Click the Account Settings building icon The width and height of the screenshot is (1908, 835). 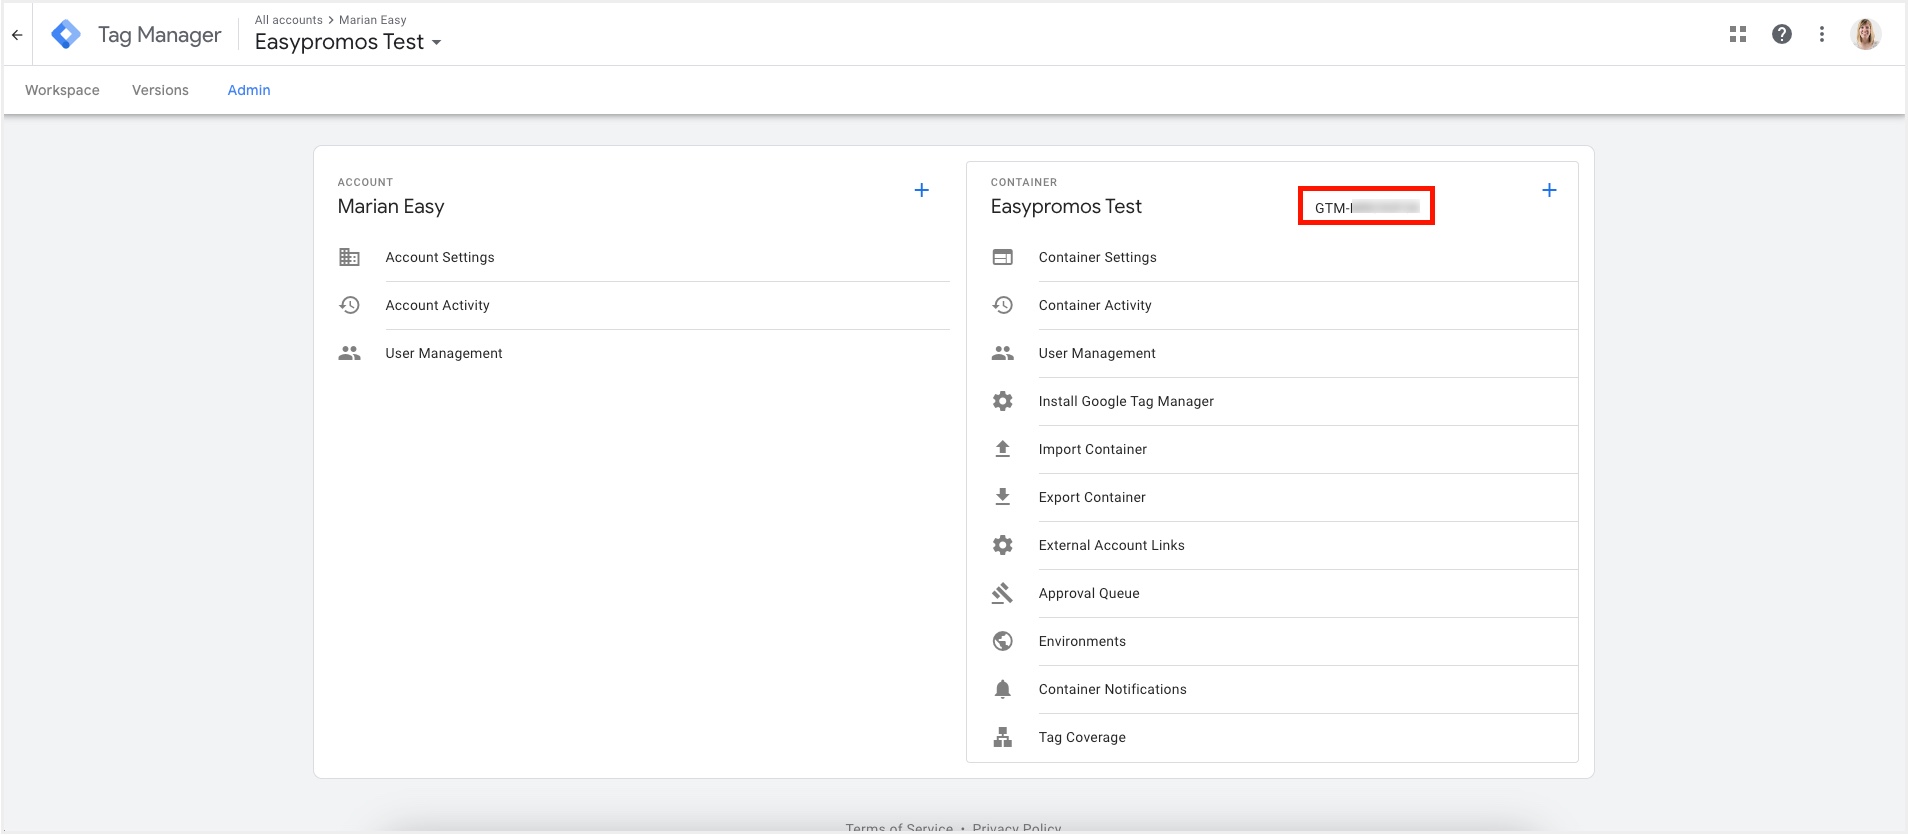(x=349, y=257)
